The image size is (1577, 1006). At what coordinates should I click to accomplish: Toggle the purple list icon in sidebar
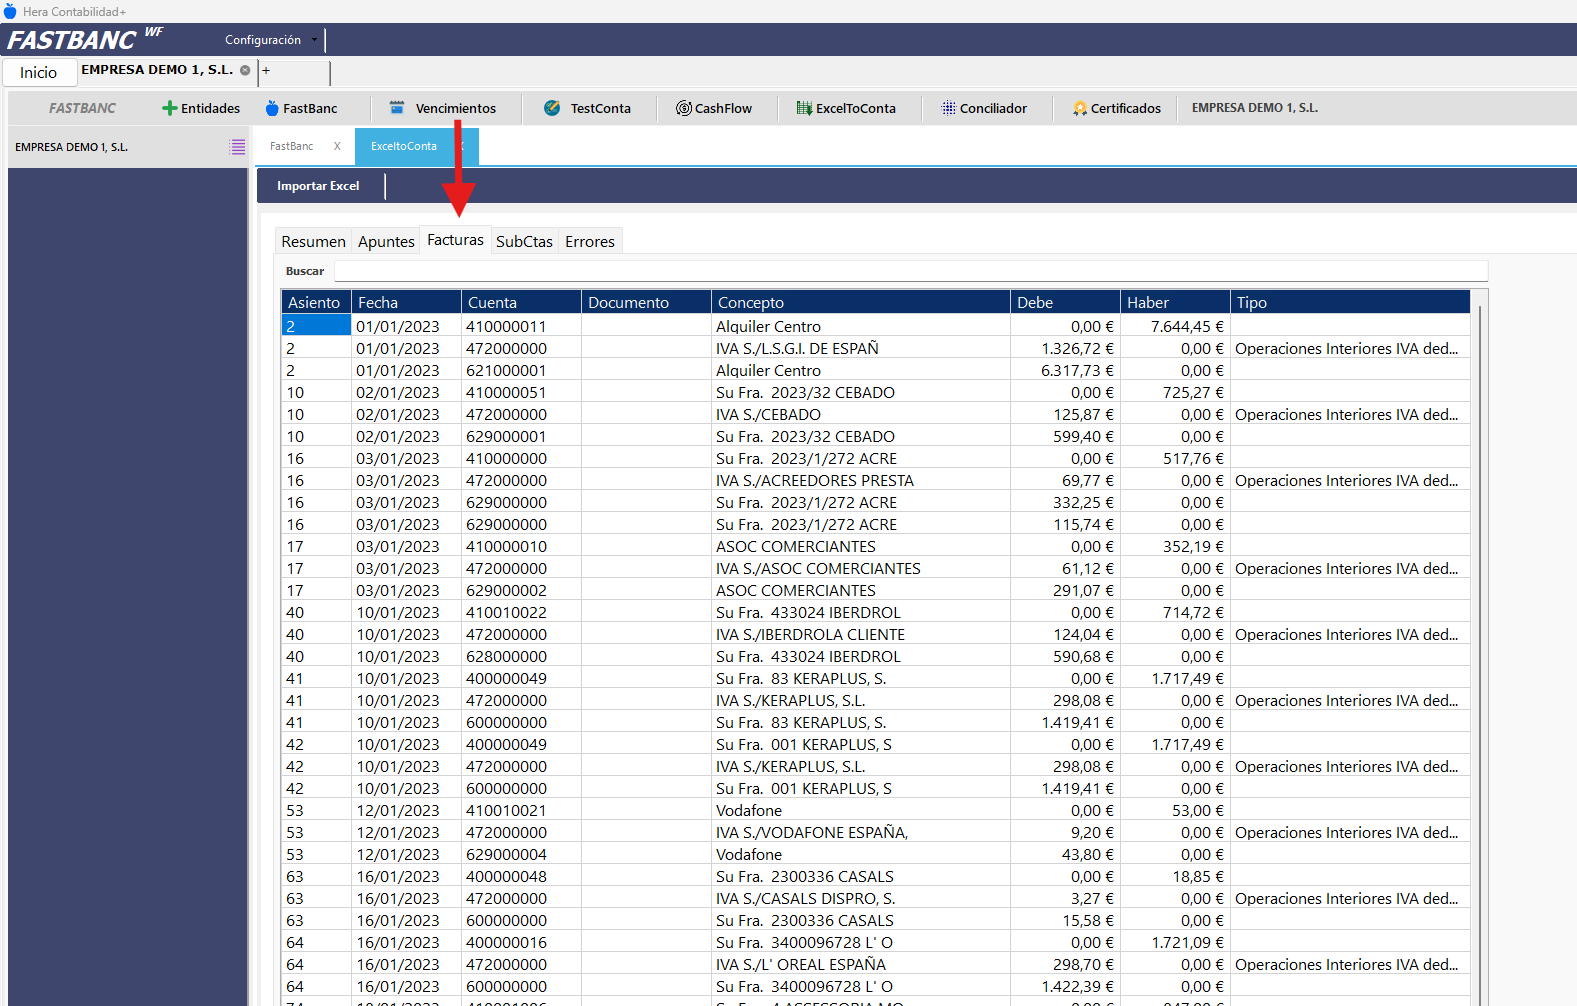click(x=237, y=147)
